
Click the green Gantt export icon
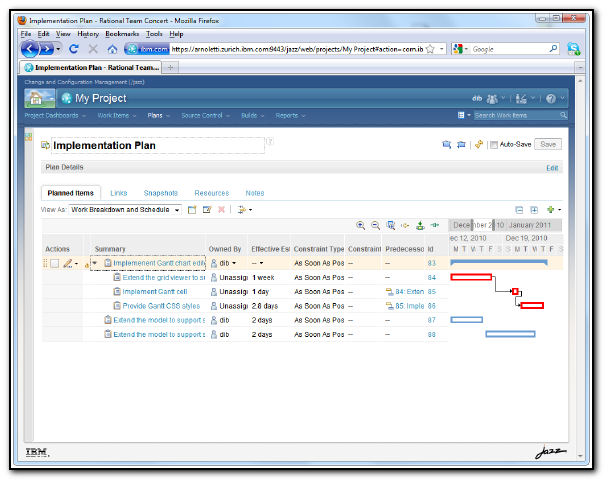point(420,225)
